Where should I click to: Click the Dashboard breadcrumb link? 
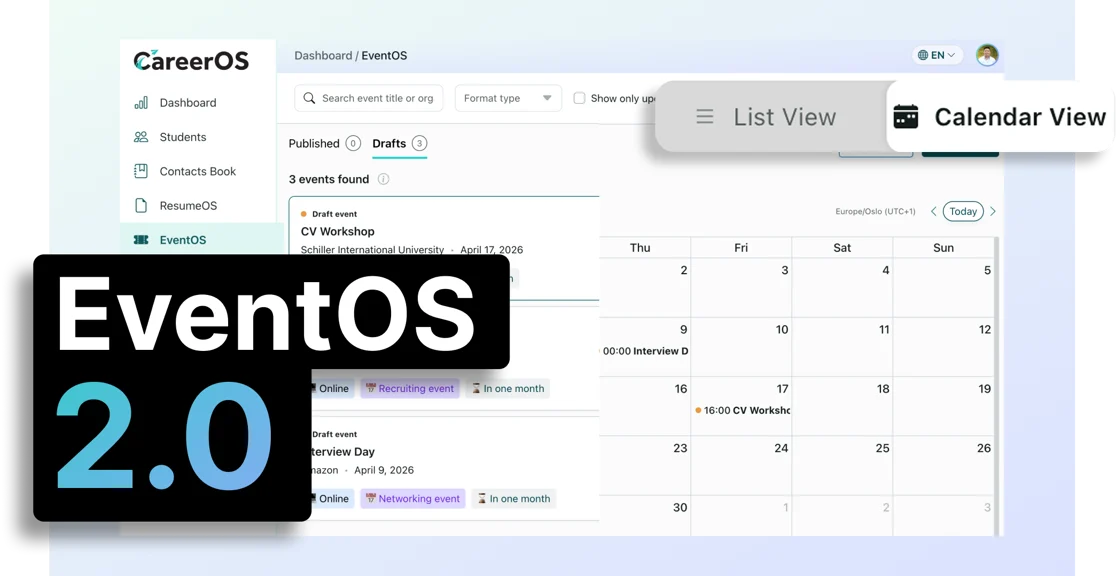click(323, 56)
